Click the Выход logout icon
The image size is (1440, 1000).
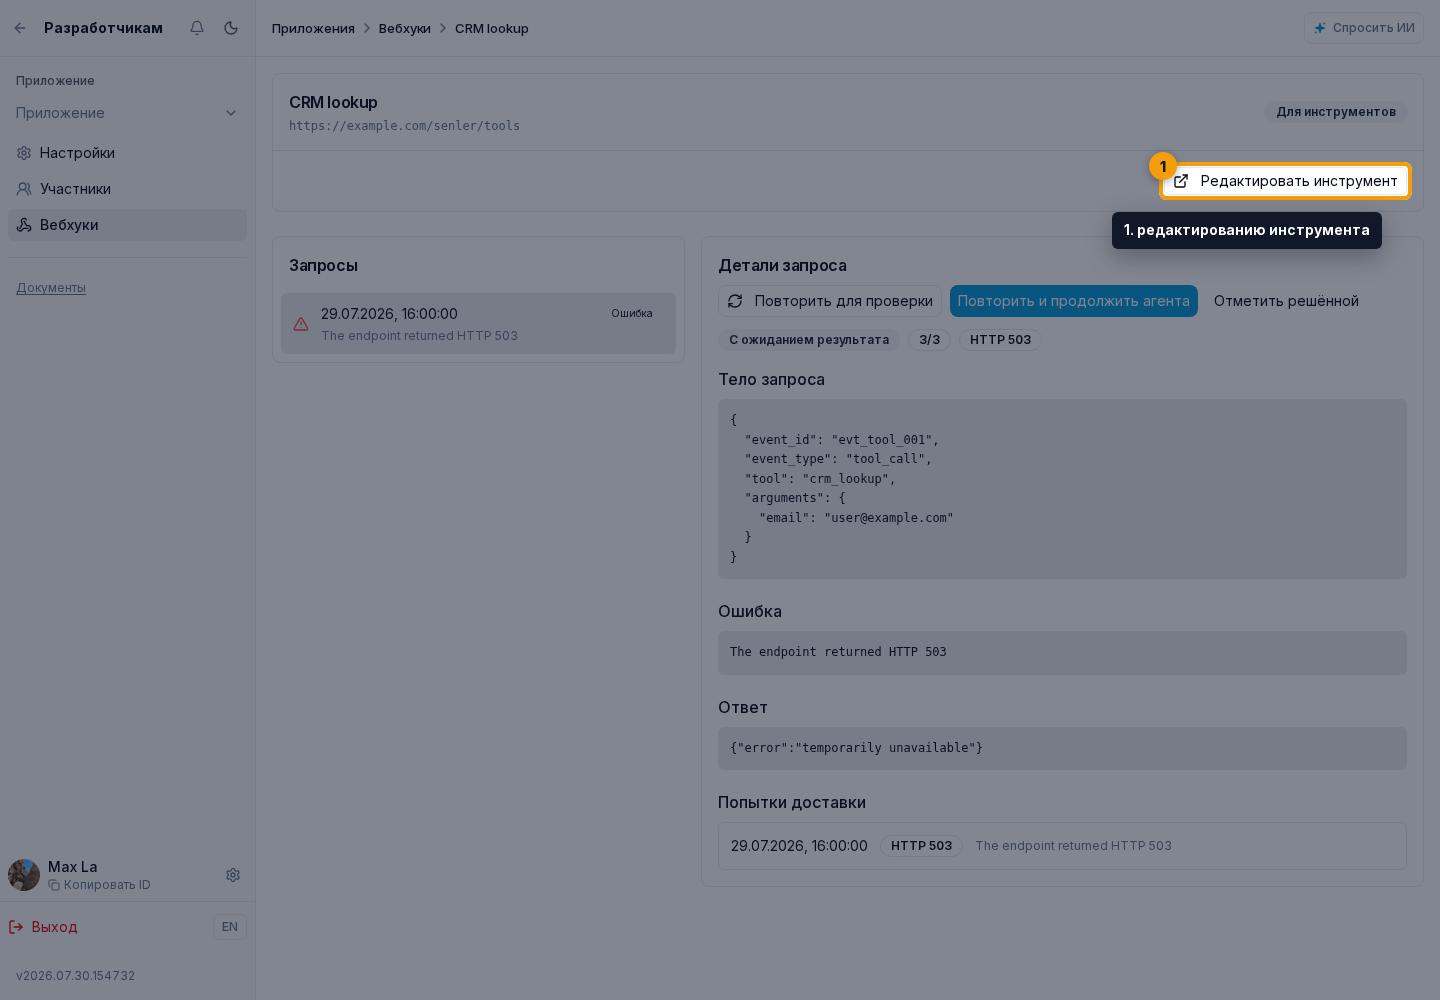click(x=16, y=927)
